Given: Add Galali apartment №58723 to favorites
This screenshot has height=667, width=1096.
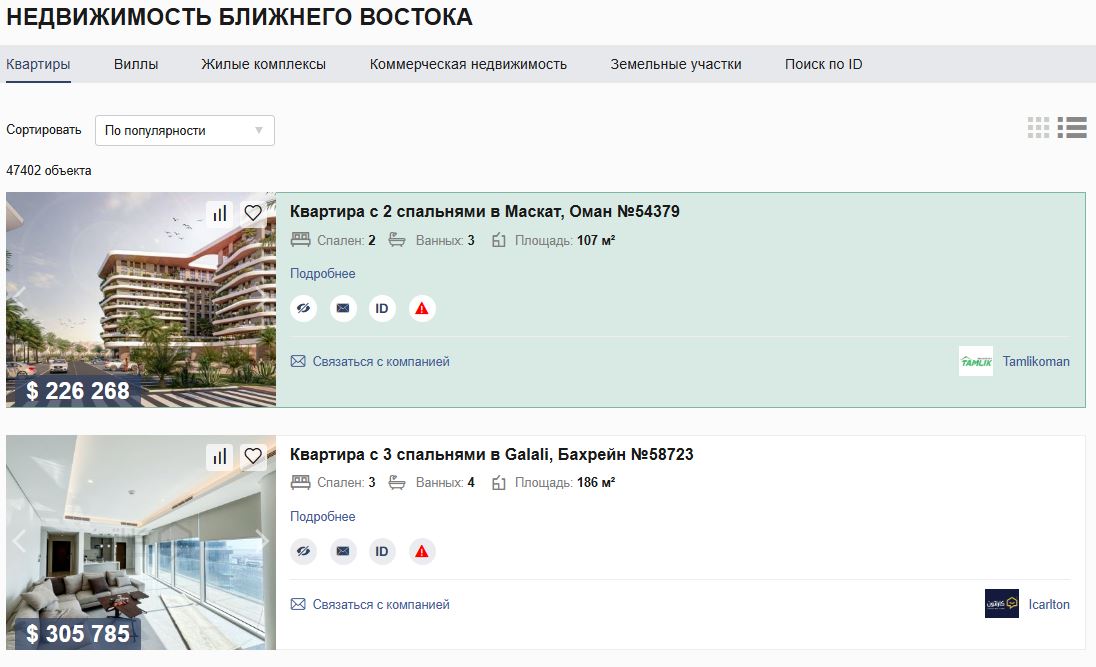Looking at the screenshot, I should (253, 457).
